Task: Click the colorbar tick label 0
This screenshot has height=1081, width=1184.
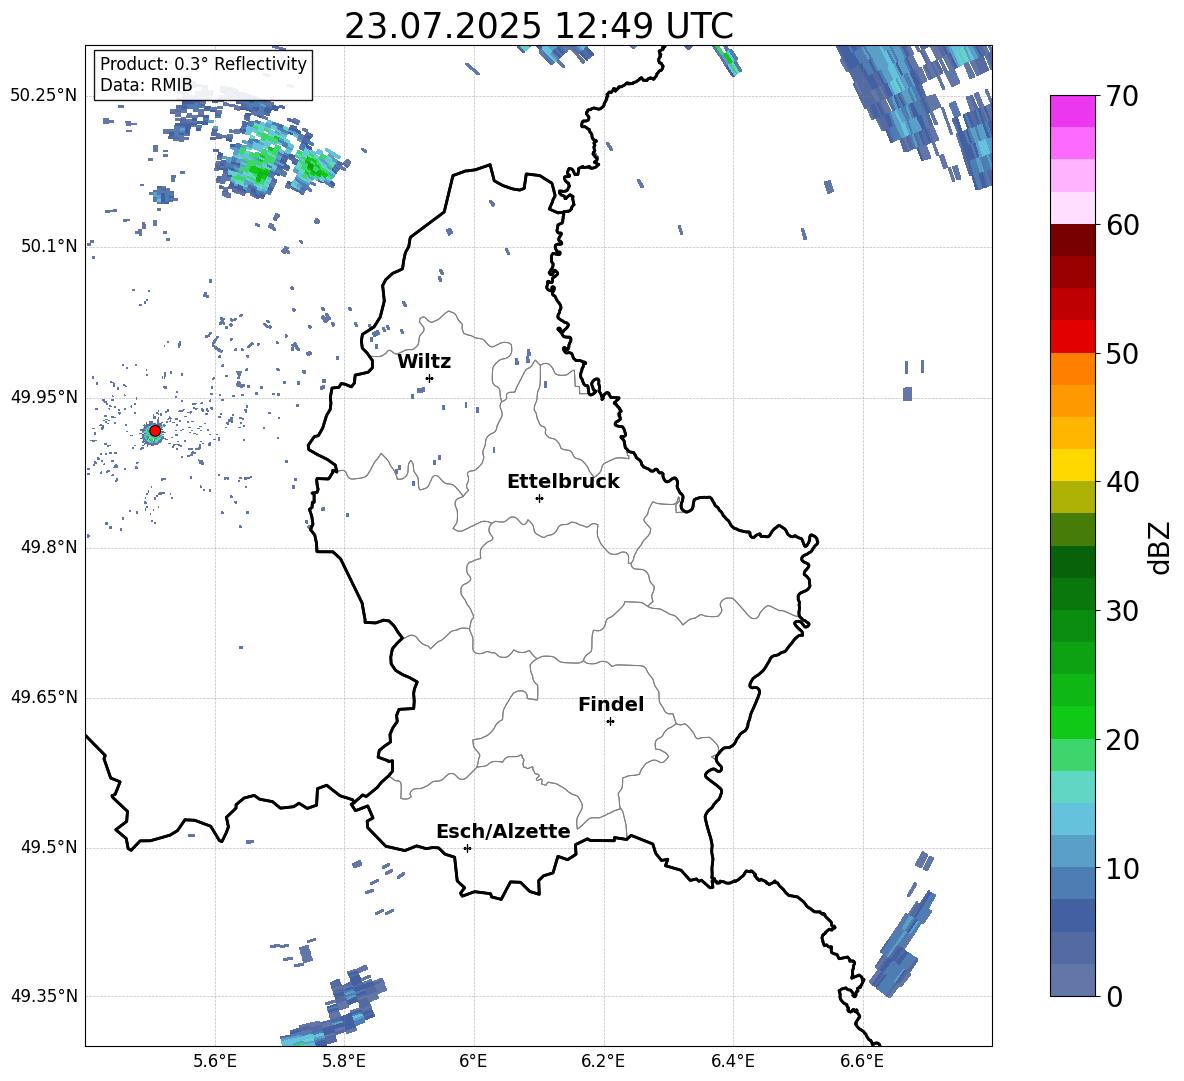Action: (1114, 996)
